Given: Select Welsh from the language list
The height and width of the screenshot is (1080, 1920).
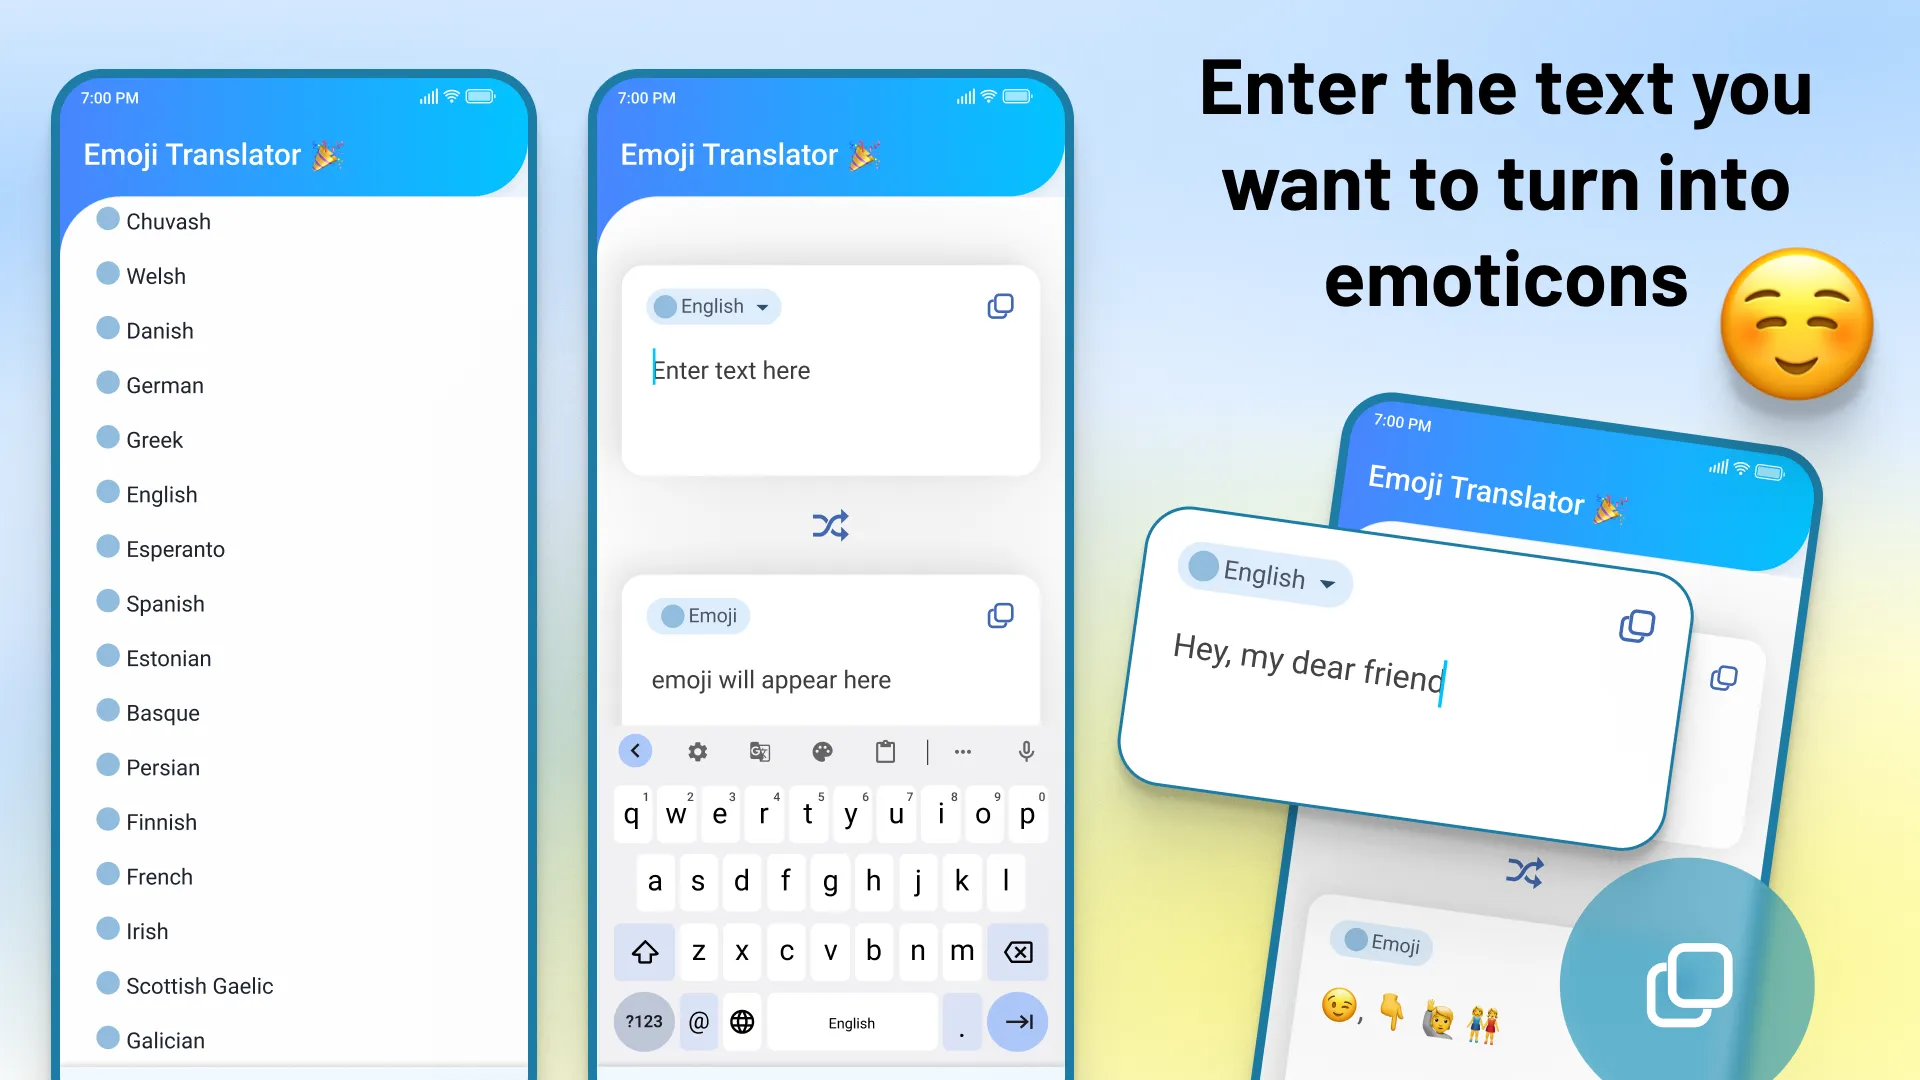Looking at the screenshot, I should tap(156, 276).
